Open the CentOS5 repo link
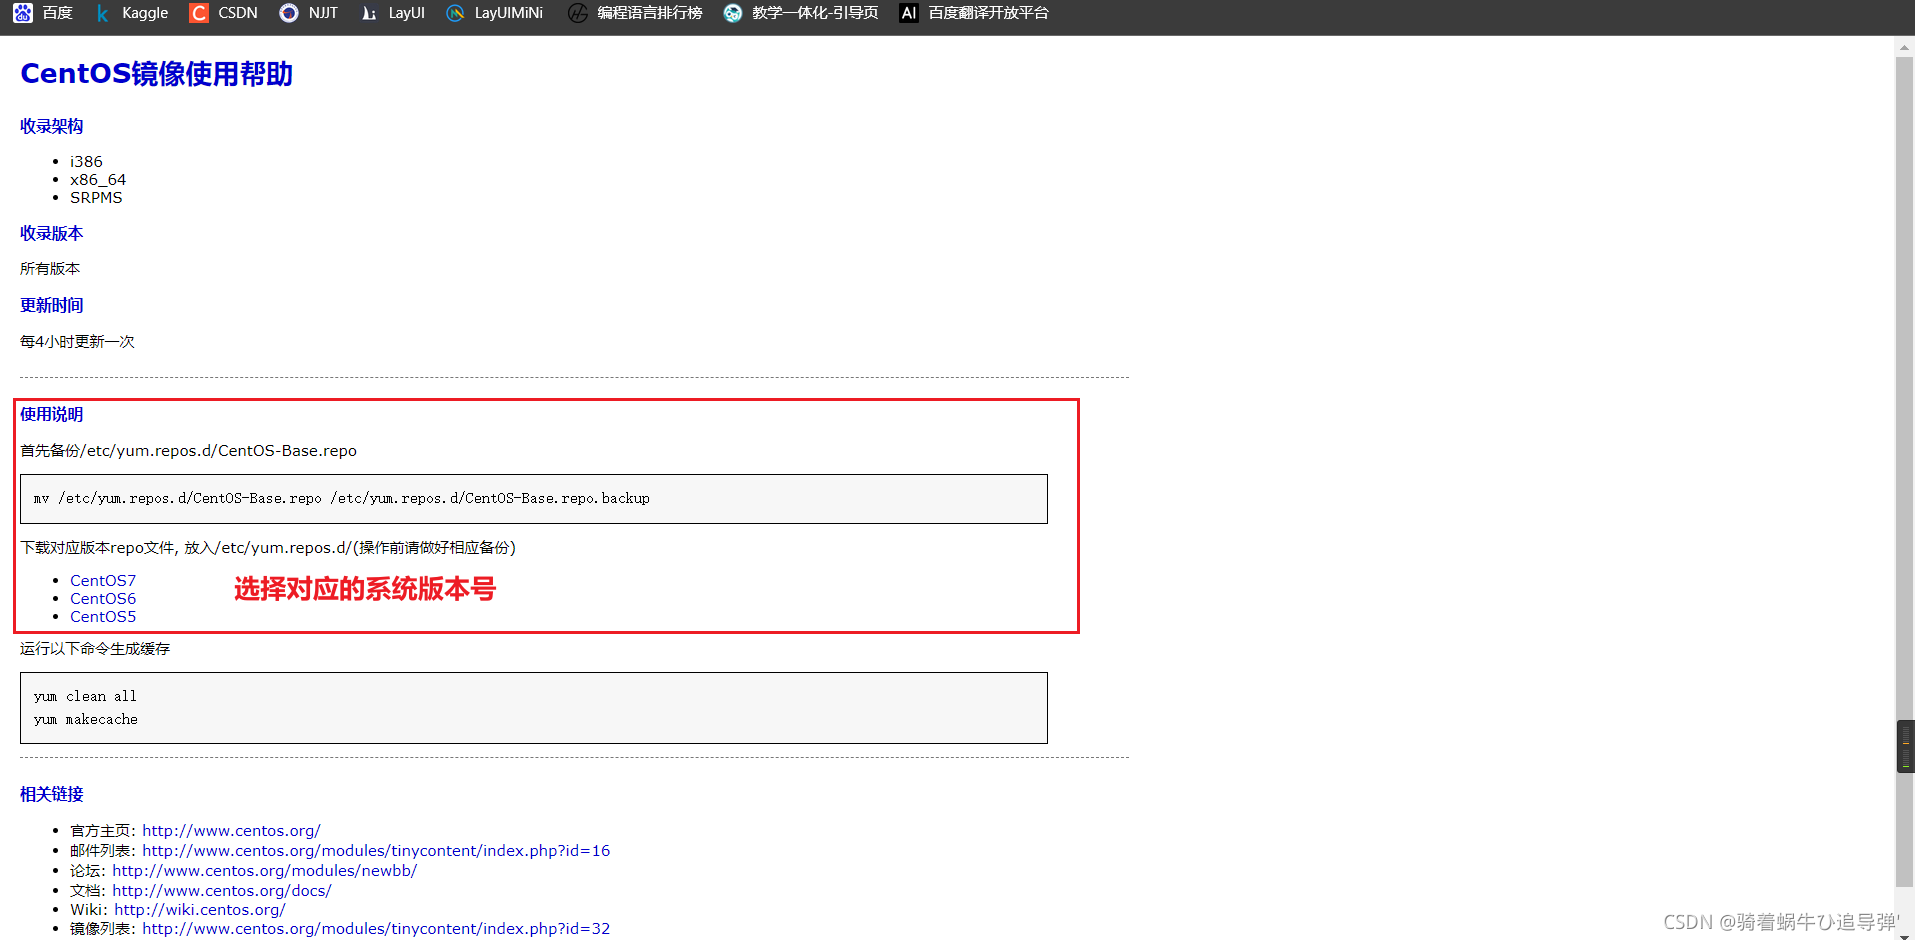 (x=103, y=616)
